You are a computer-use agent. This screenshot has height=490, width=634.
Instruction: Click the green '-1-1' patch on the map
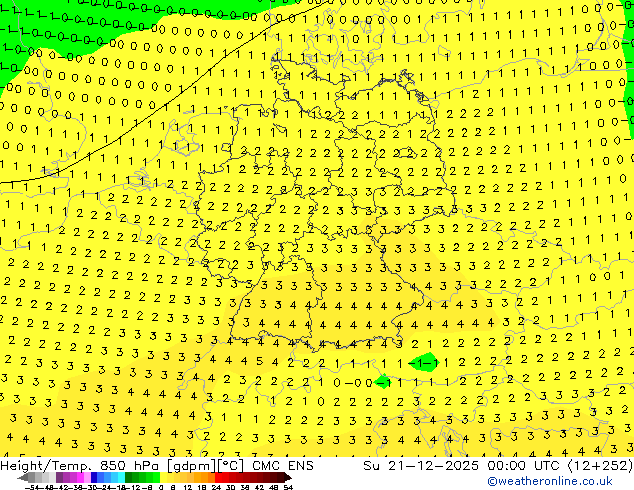pyautogui.click(x=424, y=363)
